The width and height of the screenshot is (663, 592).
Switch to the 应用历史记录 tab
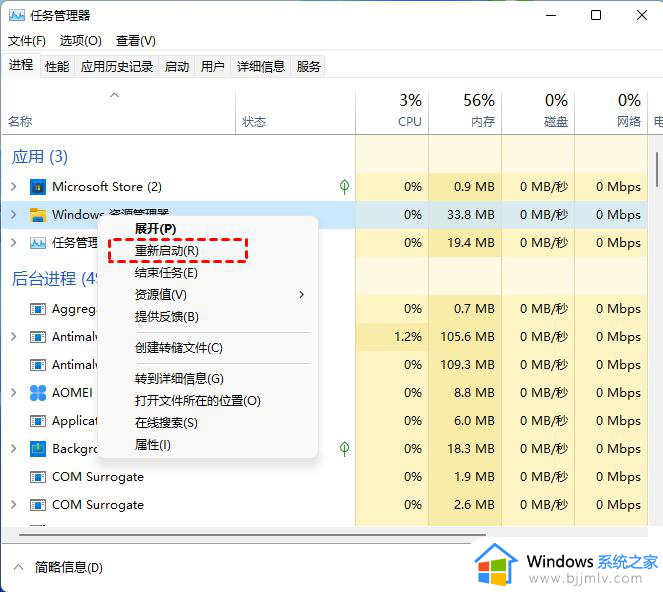[117, 66]
